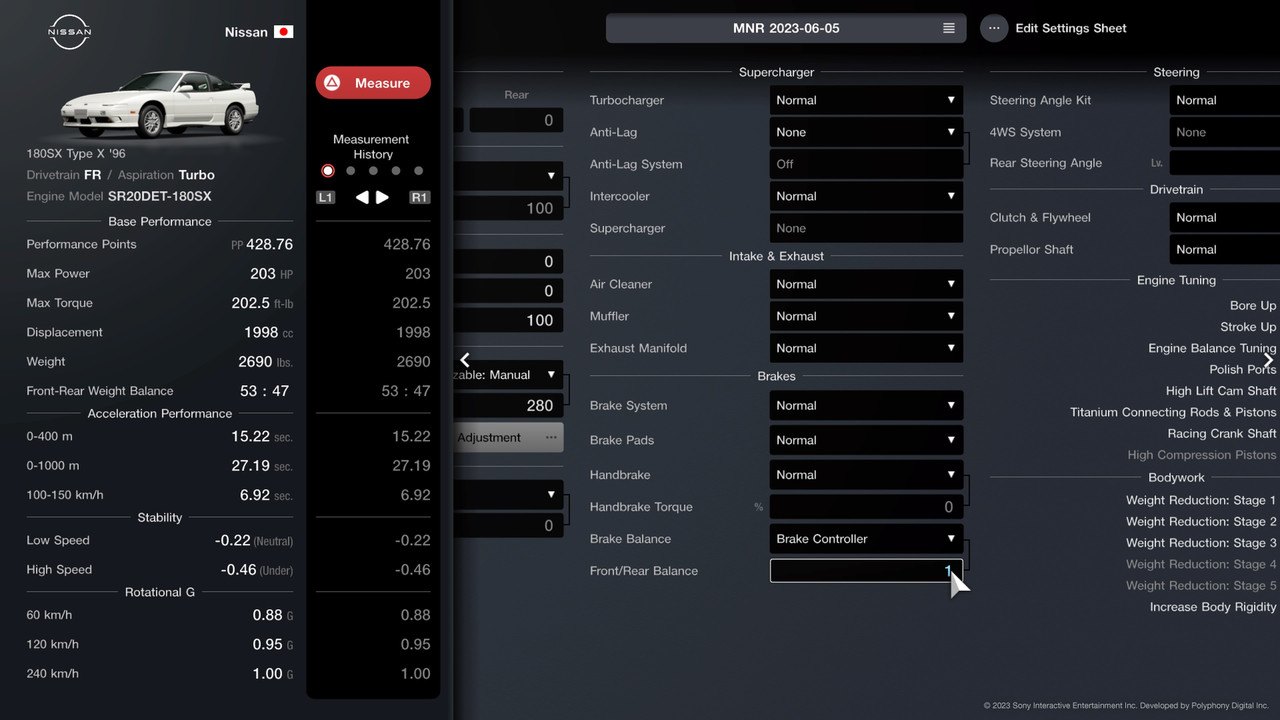Open the Anti-Lag dropdown
Viewport: 1280px width, 720px height.
click(867, 132)
